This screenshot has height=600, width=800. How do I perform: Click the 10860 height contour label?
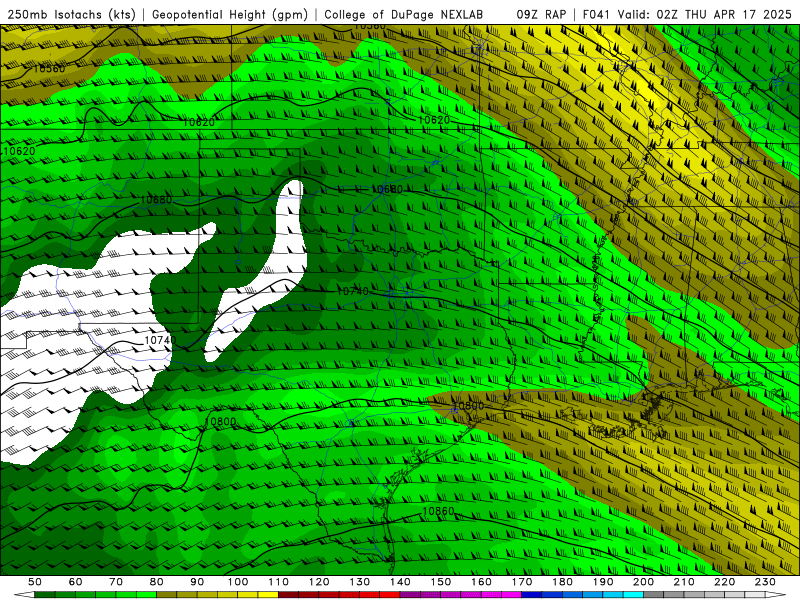438,511
